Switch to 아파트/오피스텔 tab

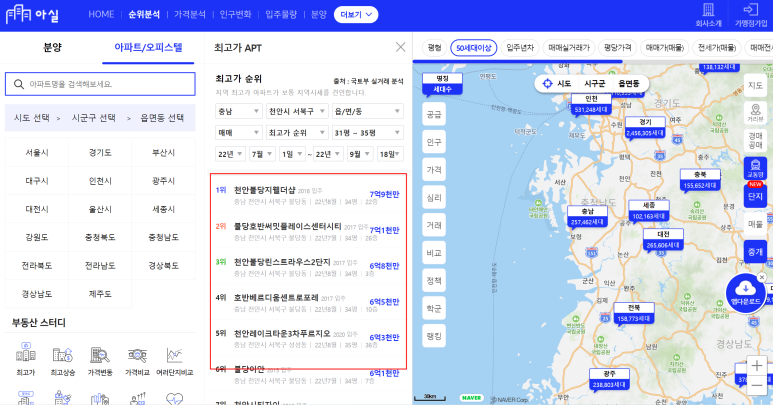point(148,47)
